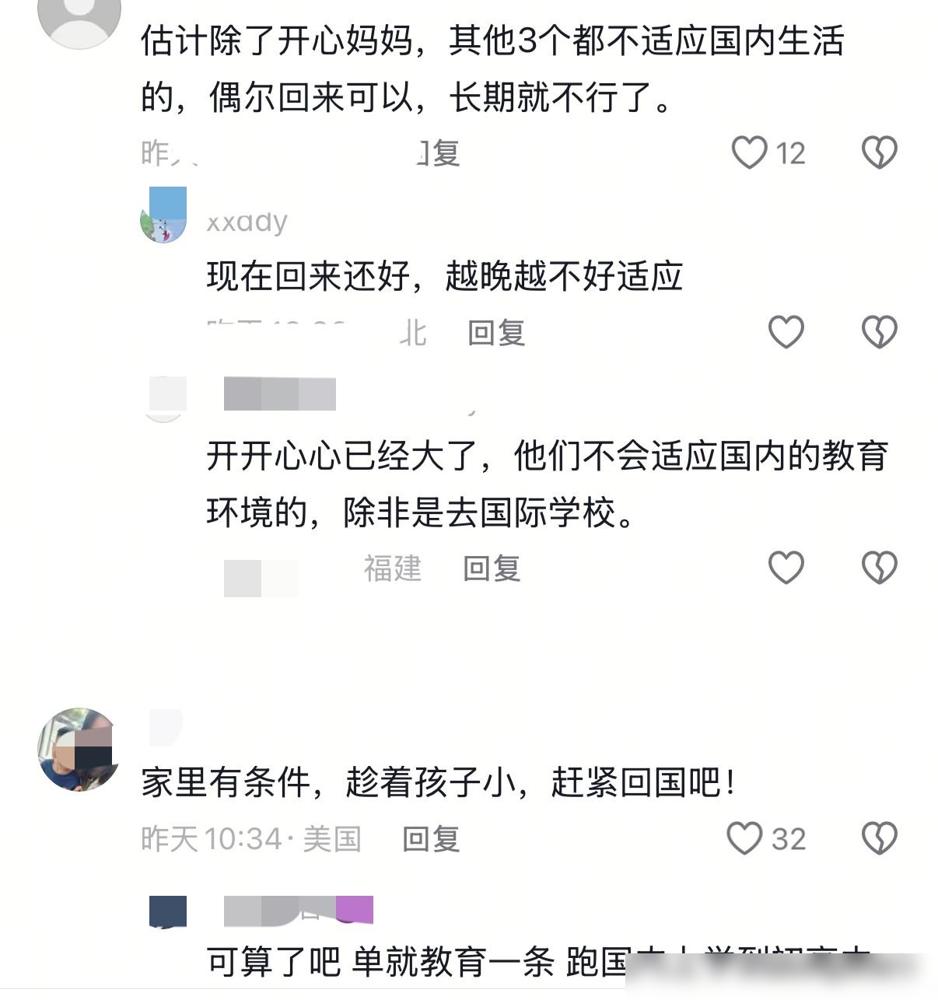Dislike the 福建 reply about 国际学校
Image resolution: width=938 pixels, height=1000 pixels.
(879, 568)
